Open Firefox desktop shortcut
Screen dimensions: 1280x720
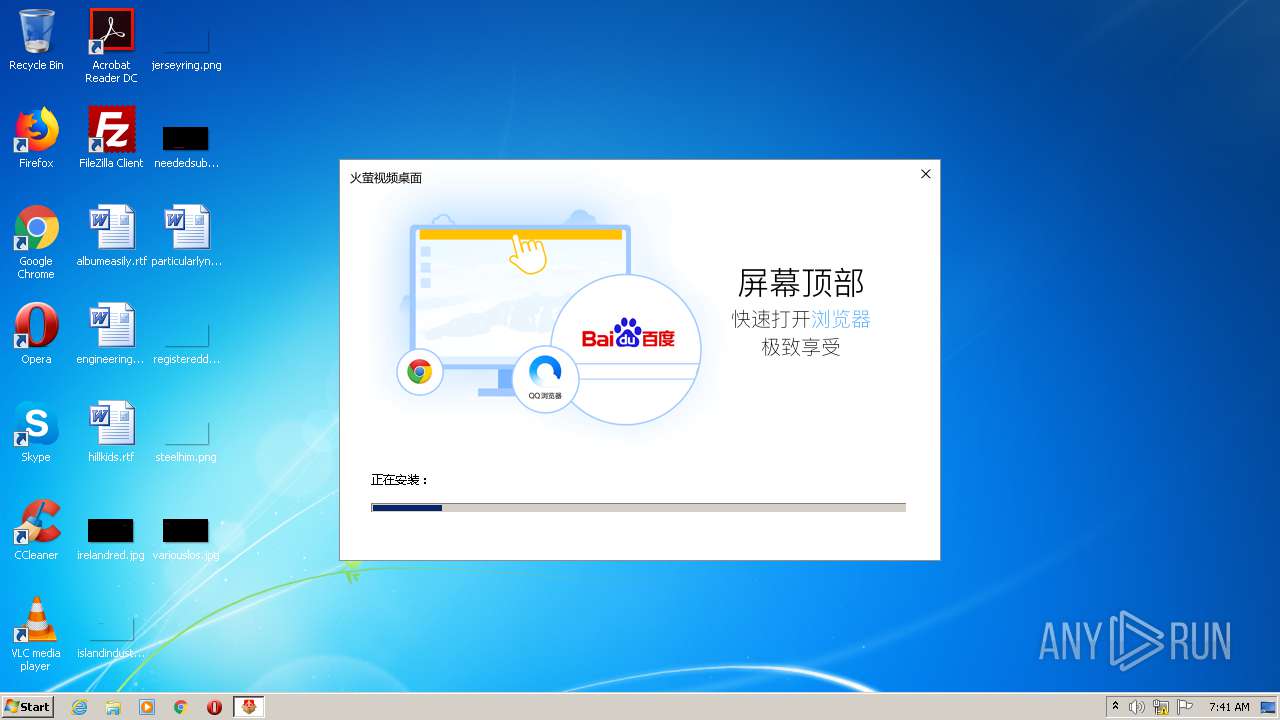pos(36,137)
